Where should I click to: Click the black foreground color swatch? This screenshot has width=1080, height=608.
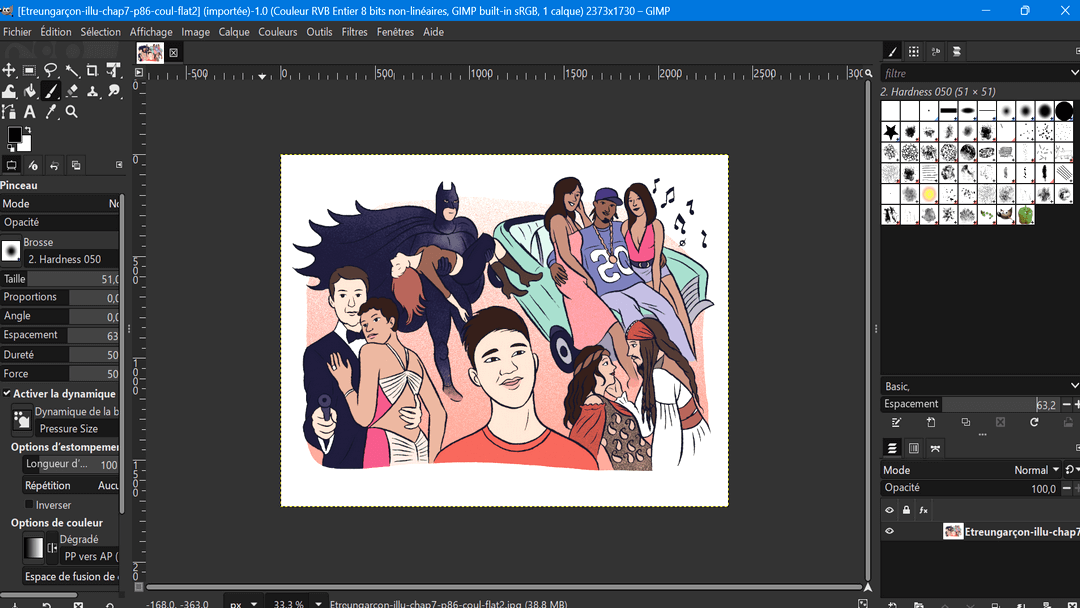pyautogui.click(x=14, y=135)
